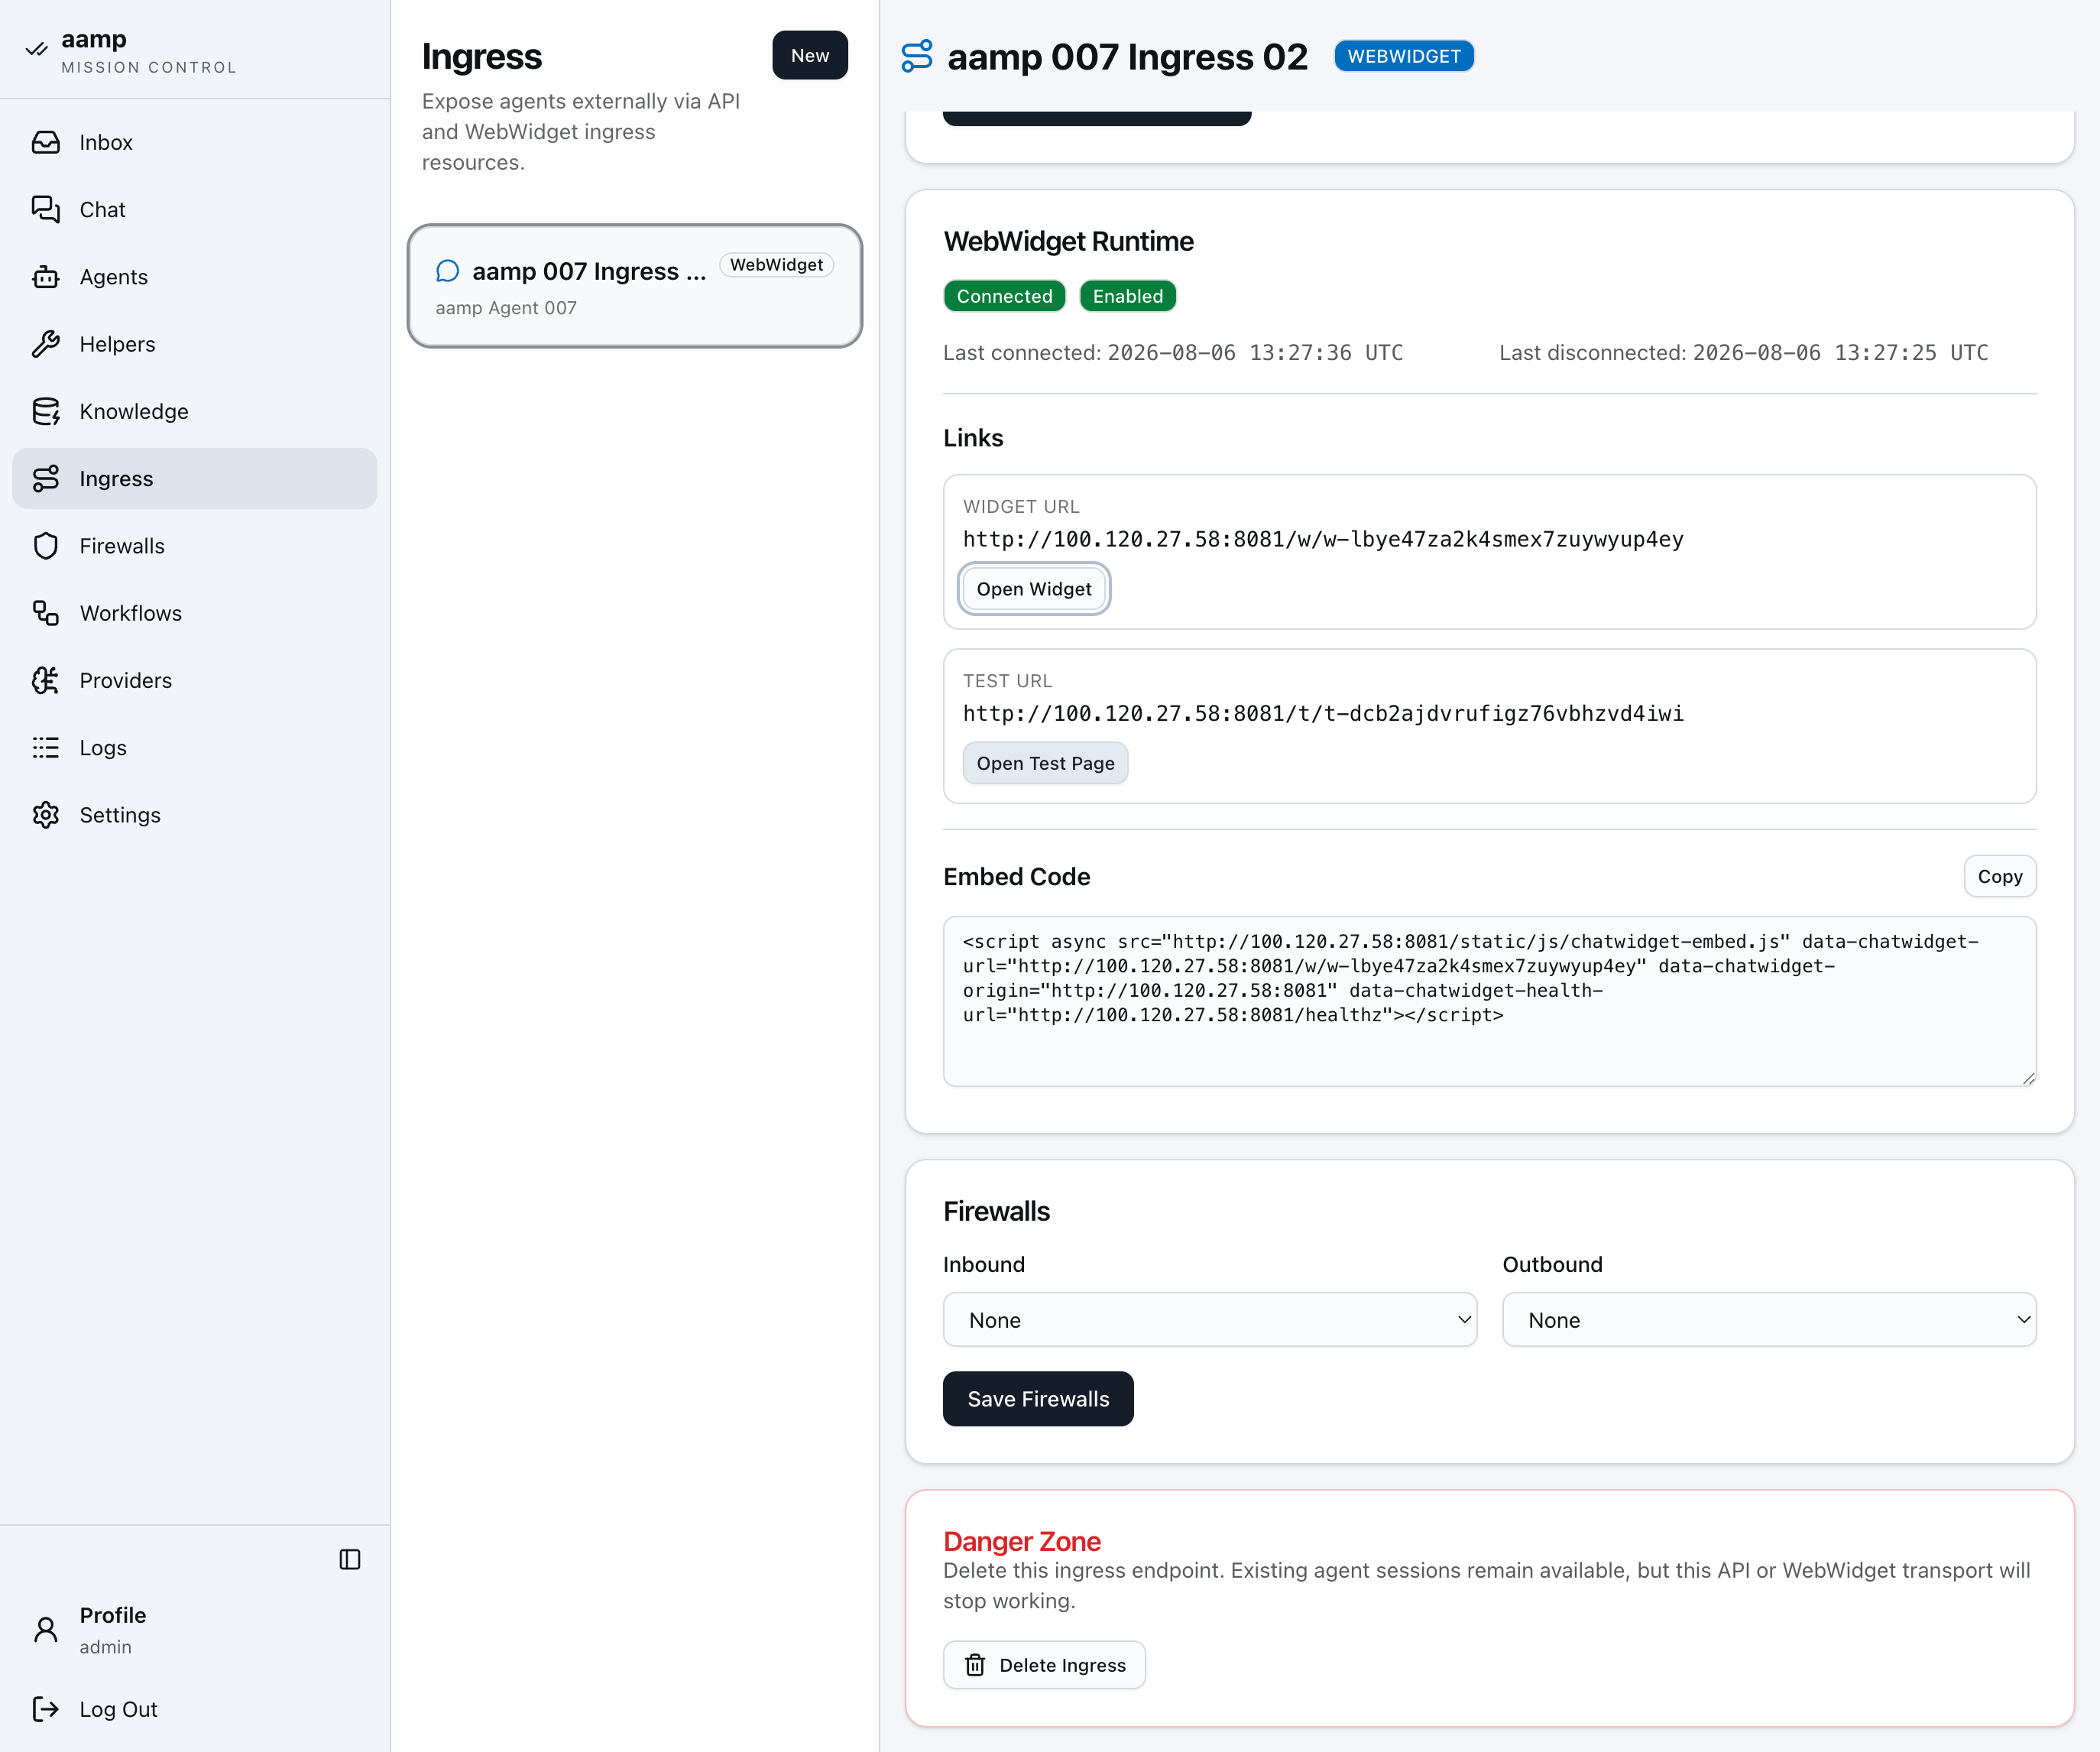Image resolution: width=2100 pixels, height=1752 pixels.
Task: Click the Enabled status badge
Action: coord(1128,296)
